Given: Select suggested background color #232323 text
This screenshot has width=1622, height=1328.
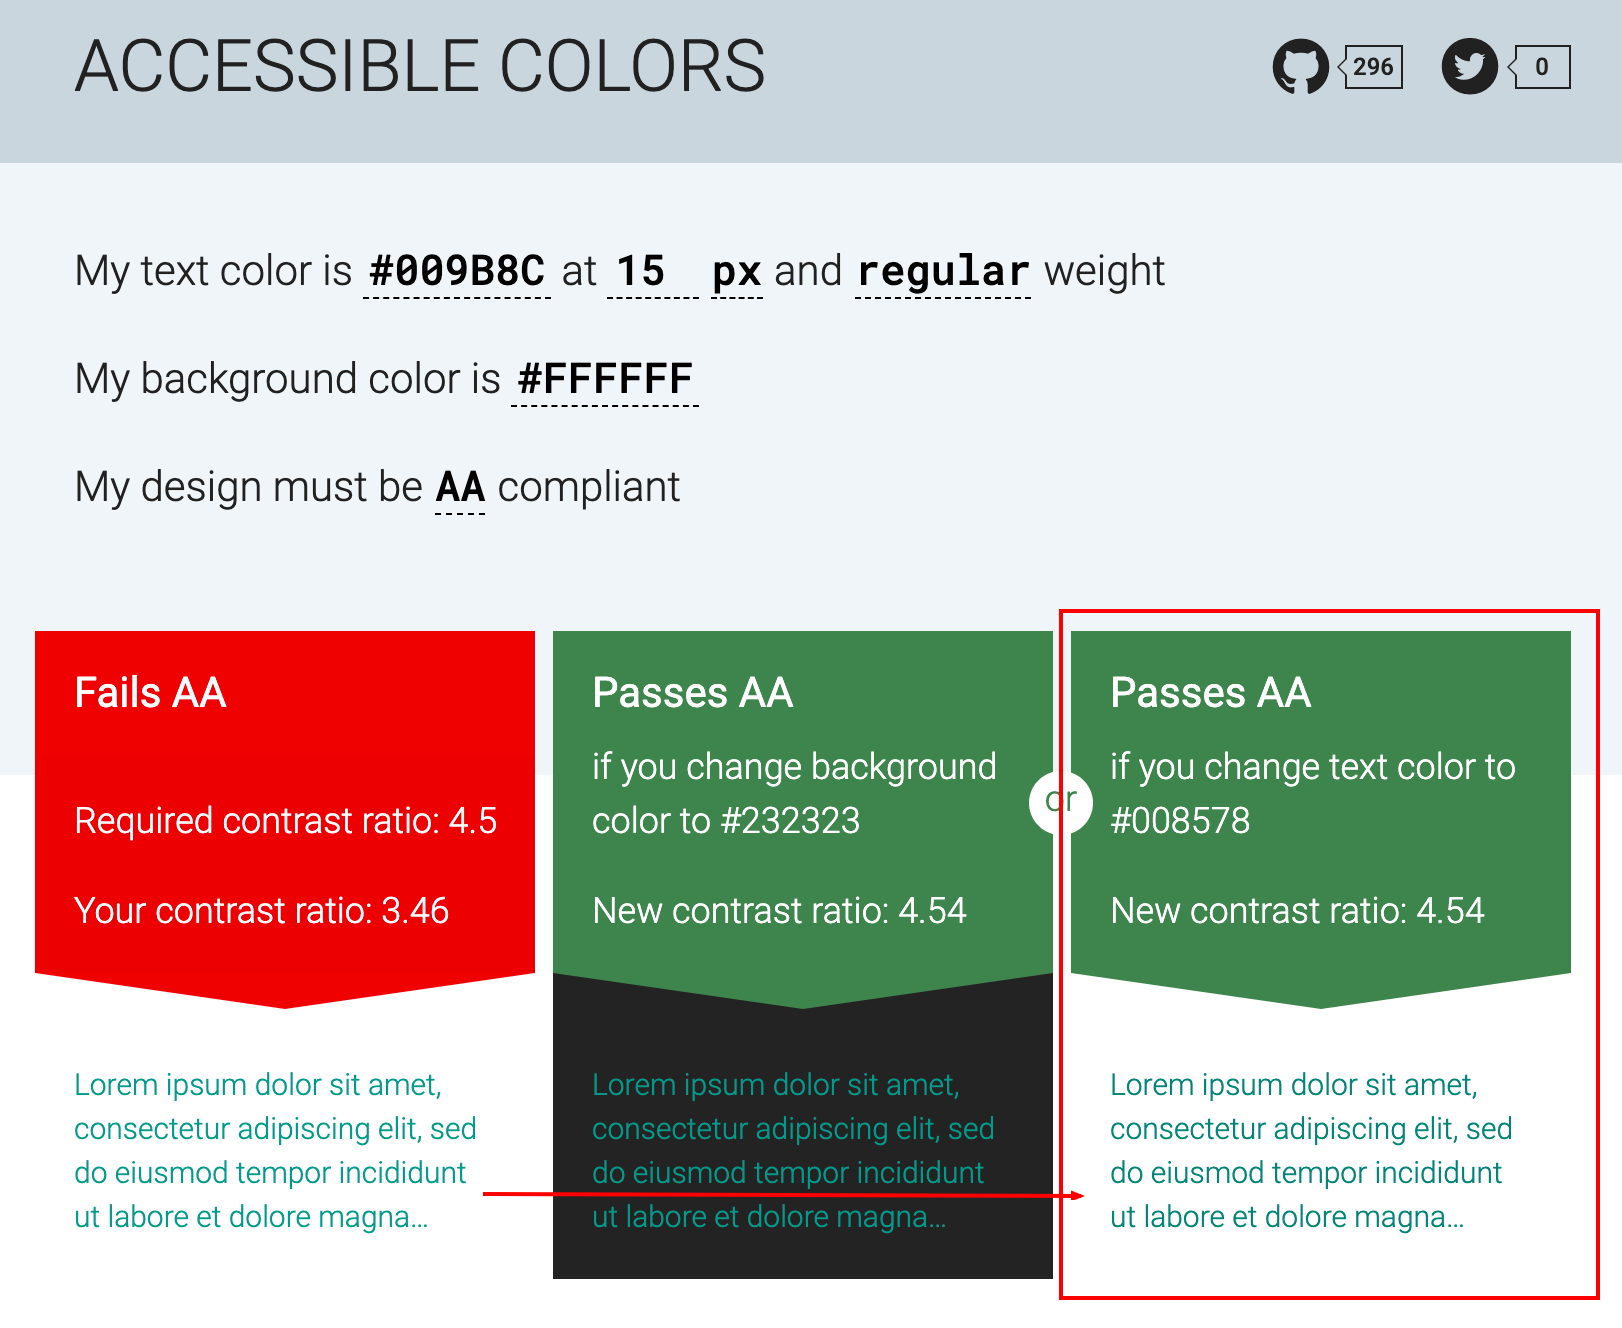Looking at the screenshot, I should click(790, 820).
